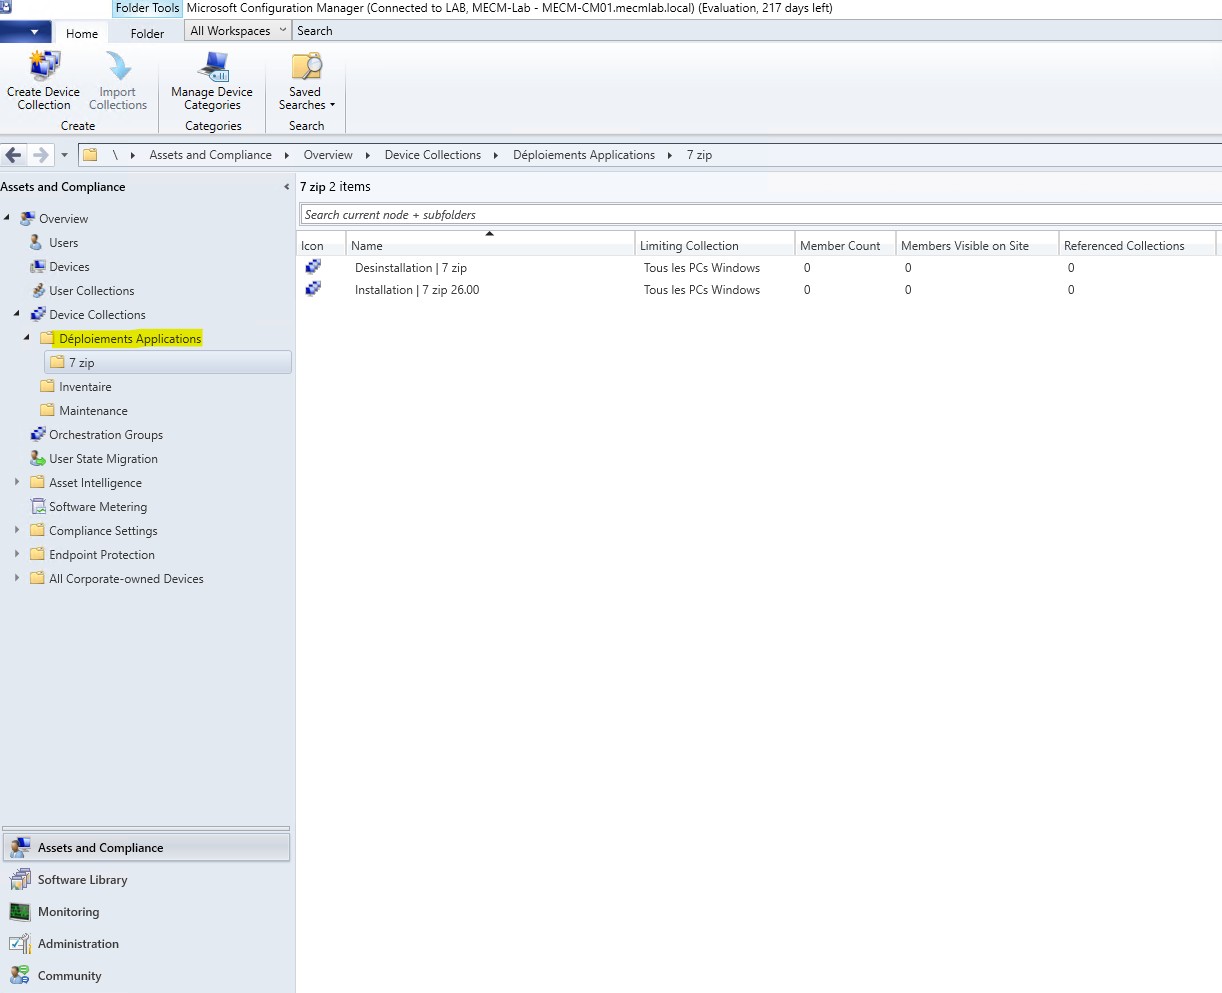Click the search current node field
Image resolution: width=1222 pixels, height=993 pixels.
[x=760, y=215]
